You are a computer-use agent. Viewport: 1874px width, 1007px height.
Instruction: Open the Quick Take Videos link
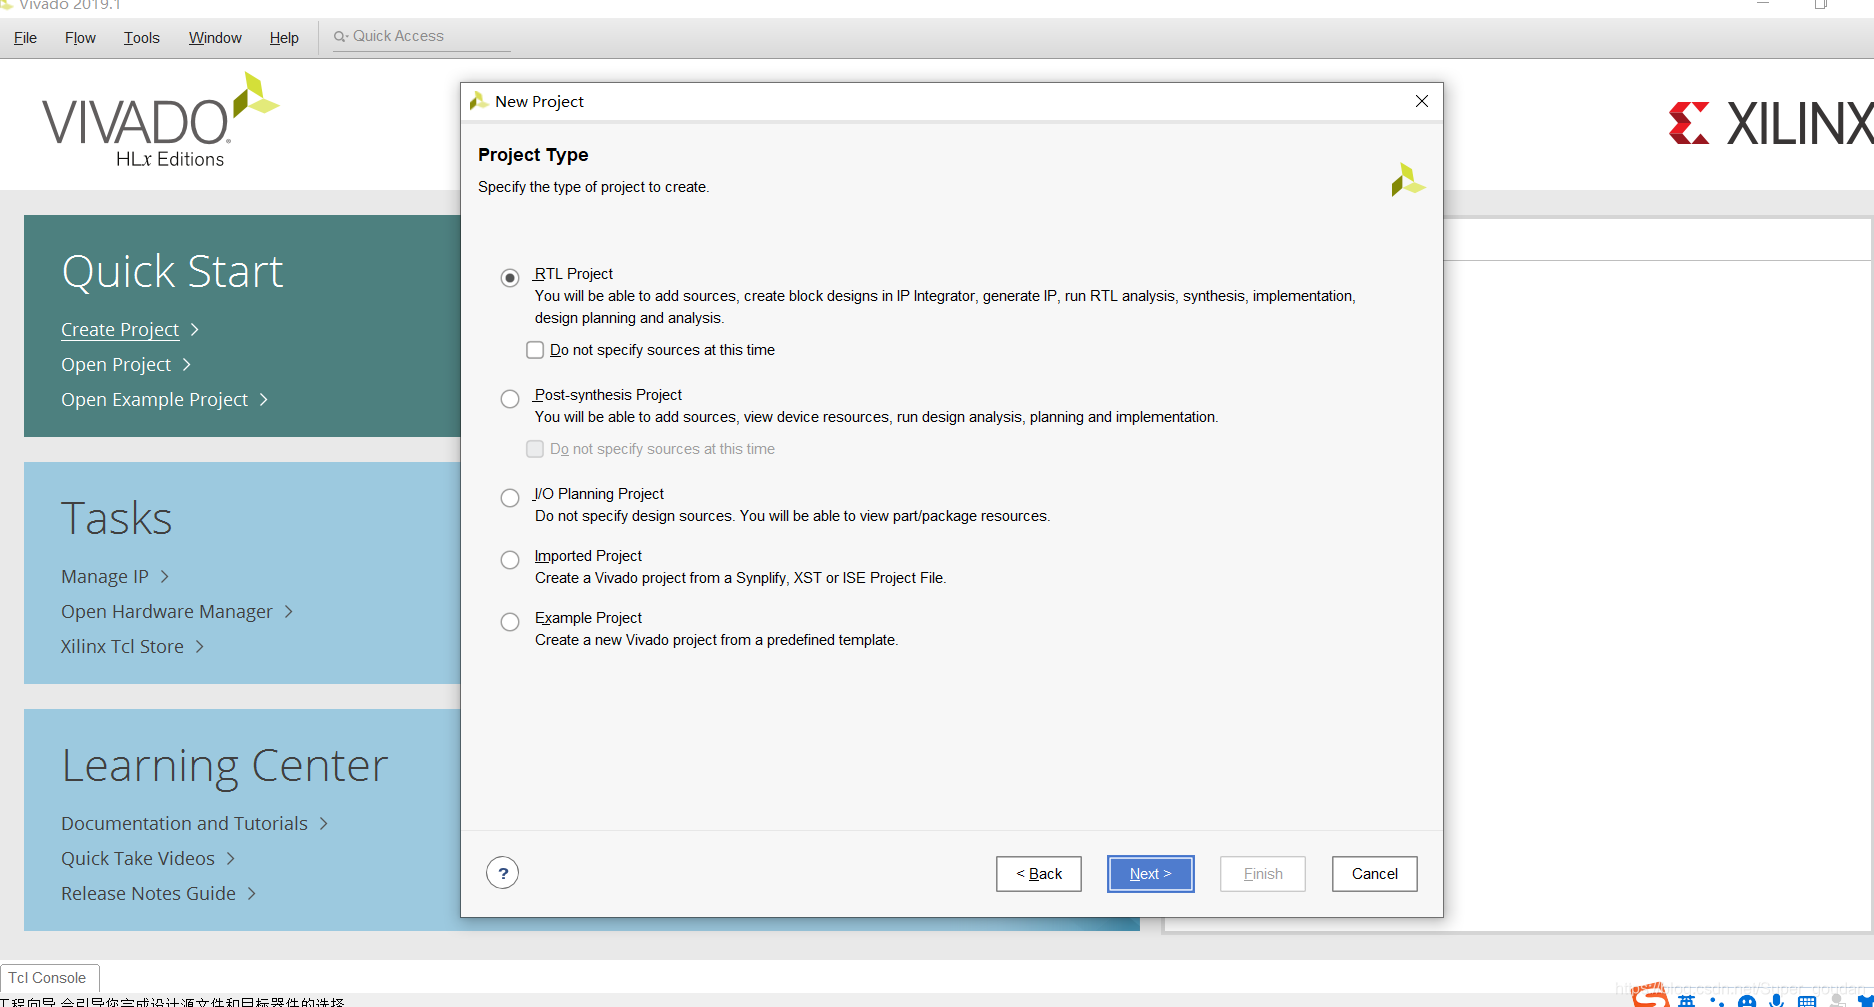tap(138, 859)
